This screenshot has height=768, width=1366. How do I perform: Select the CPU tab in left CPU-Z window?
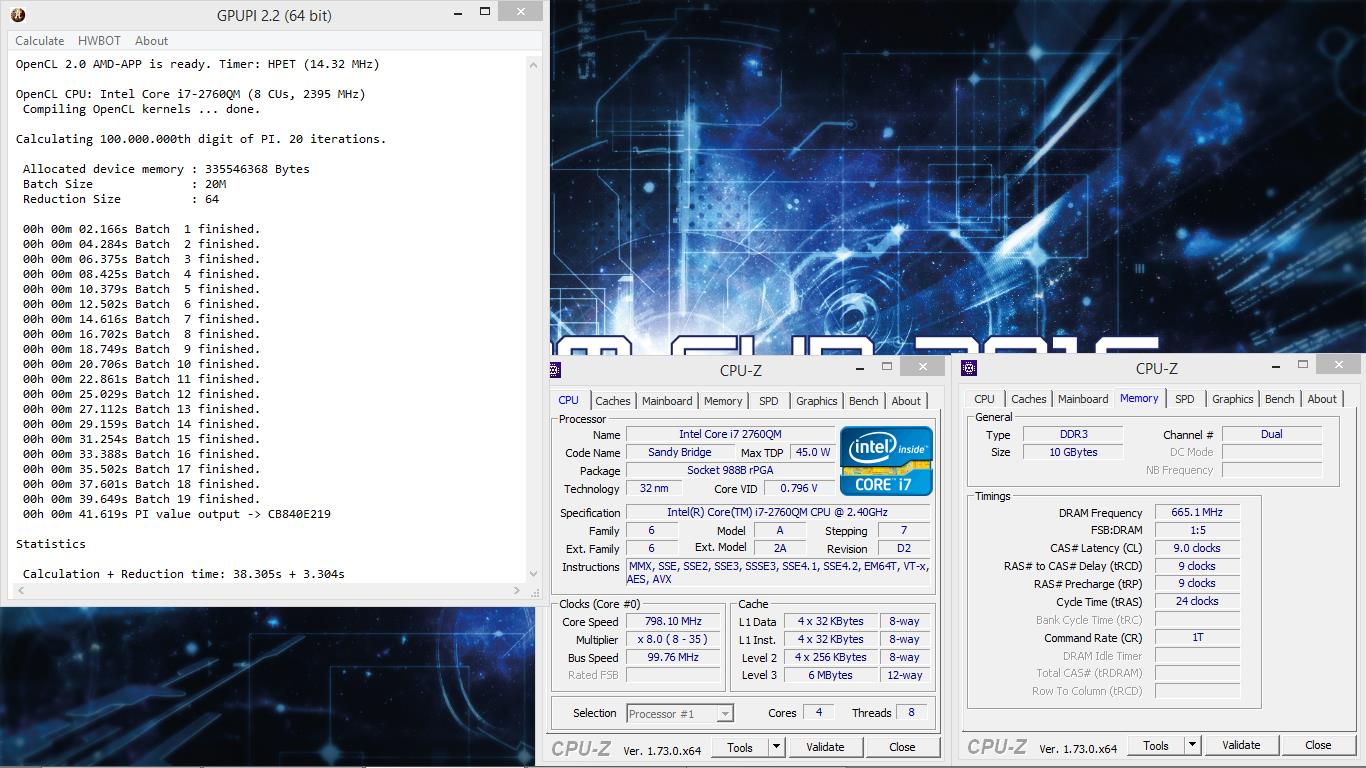point(568,400)
